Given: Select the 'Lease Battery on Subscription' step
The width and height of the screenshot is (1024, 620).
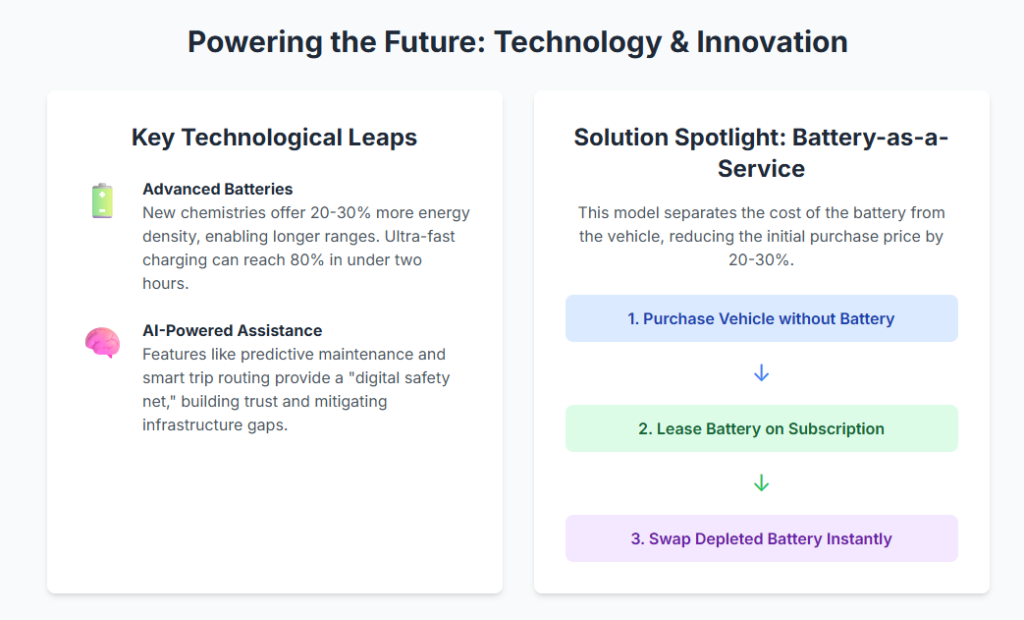Looking at the screenshot, I should [761, 429].
